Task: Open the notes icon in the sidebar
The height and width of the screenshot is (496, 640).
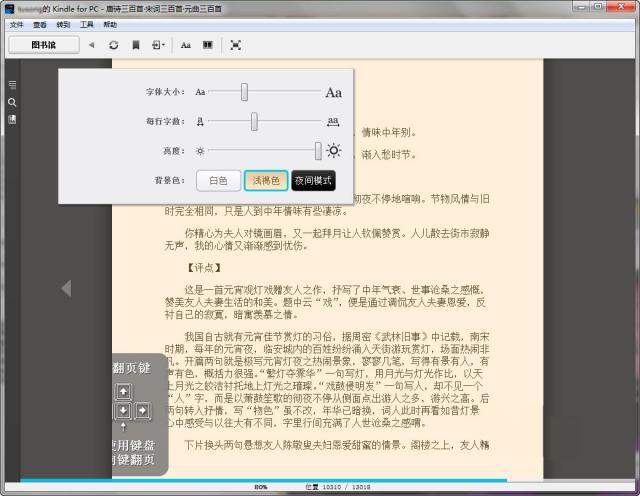Action: coord(12,119)
